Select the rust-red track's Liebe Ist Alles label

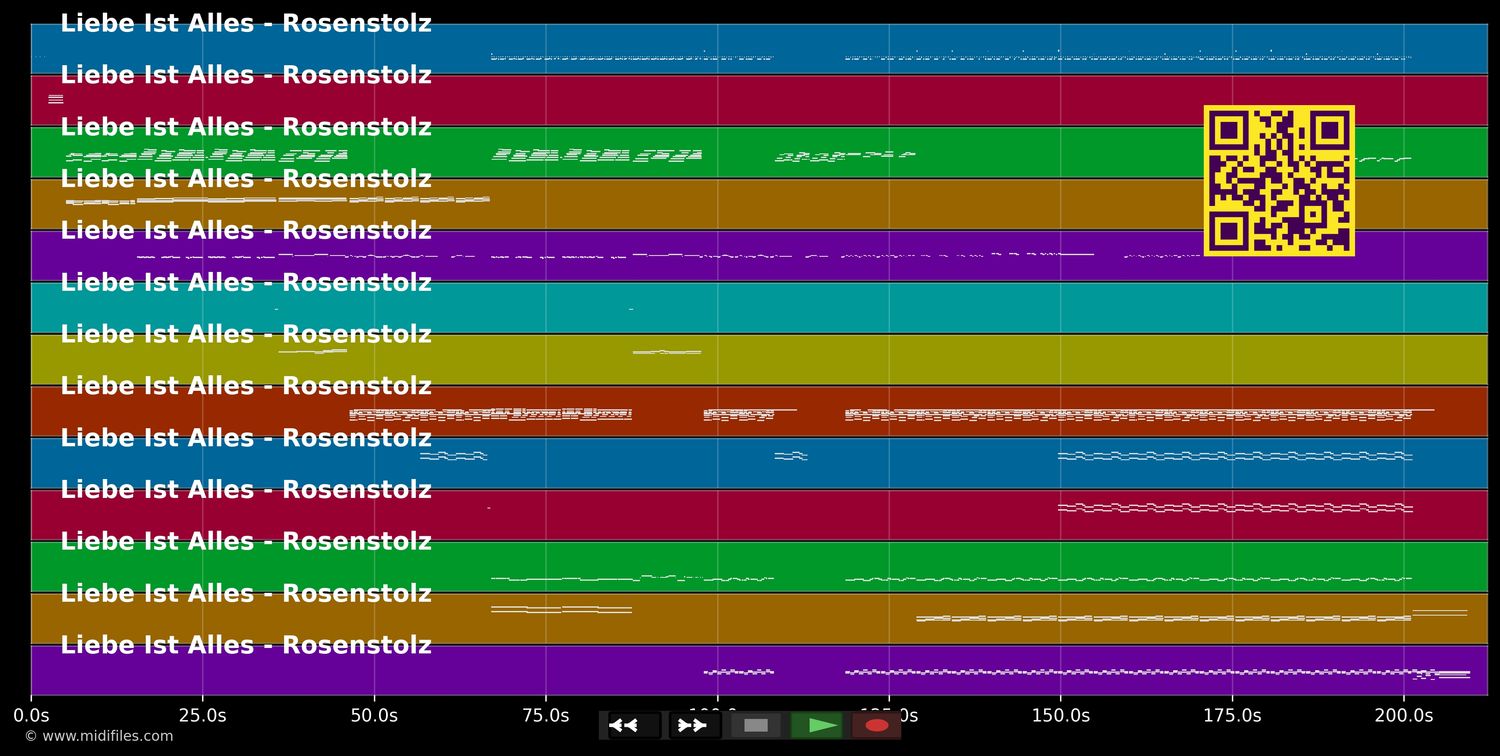point(246,386)
